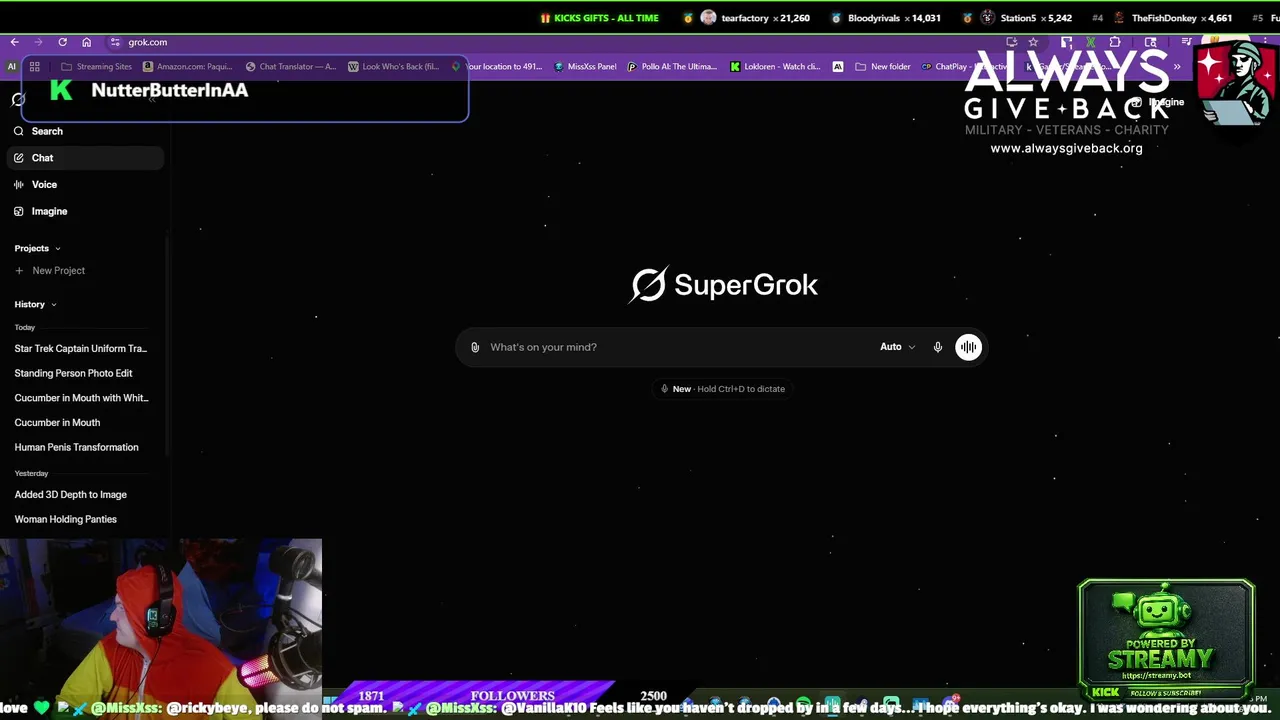The width and height of the screenshot is (1280, 720).
Task: Open Search in the Grok sidebar
Action: tap(84, 131)
